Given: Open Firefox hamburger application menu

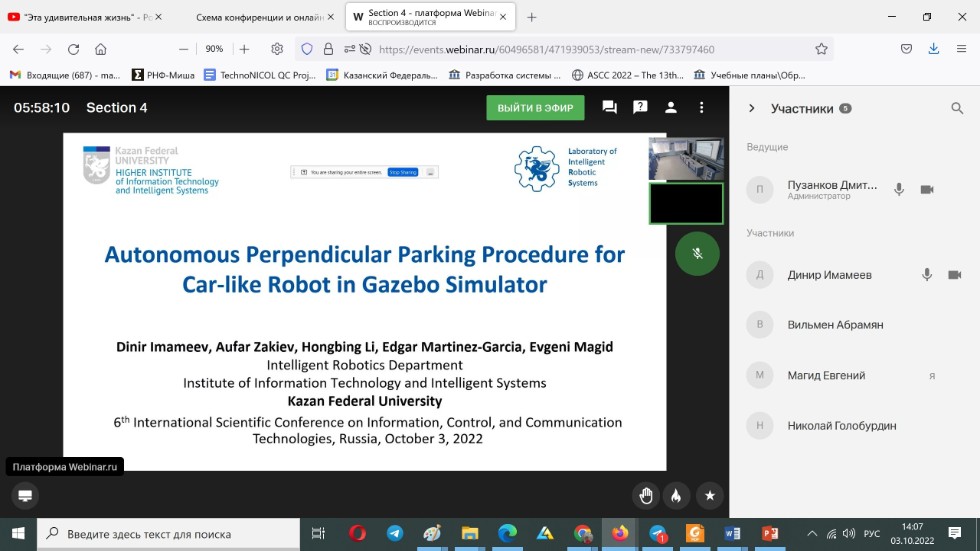Looking at the screenshot, I should (961, 49).
